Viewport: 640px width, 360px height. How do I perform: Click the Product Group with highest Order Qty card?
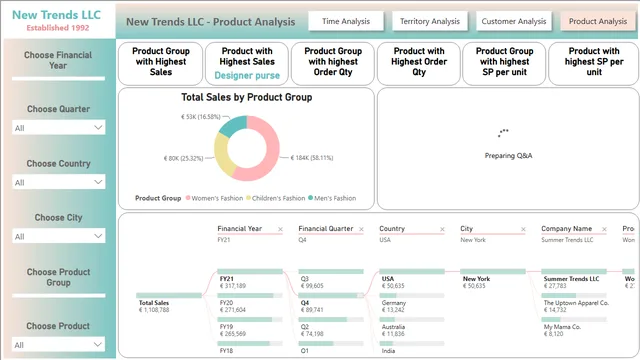tap(333, 64)
